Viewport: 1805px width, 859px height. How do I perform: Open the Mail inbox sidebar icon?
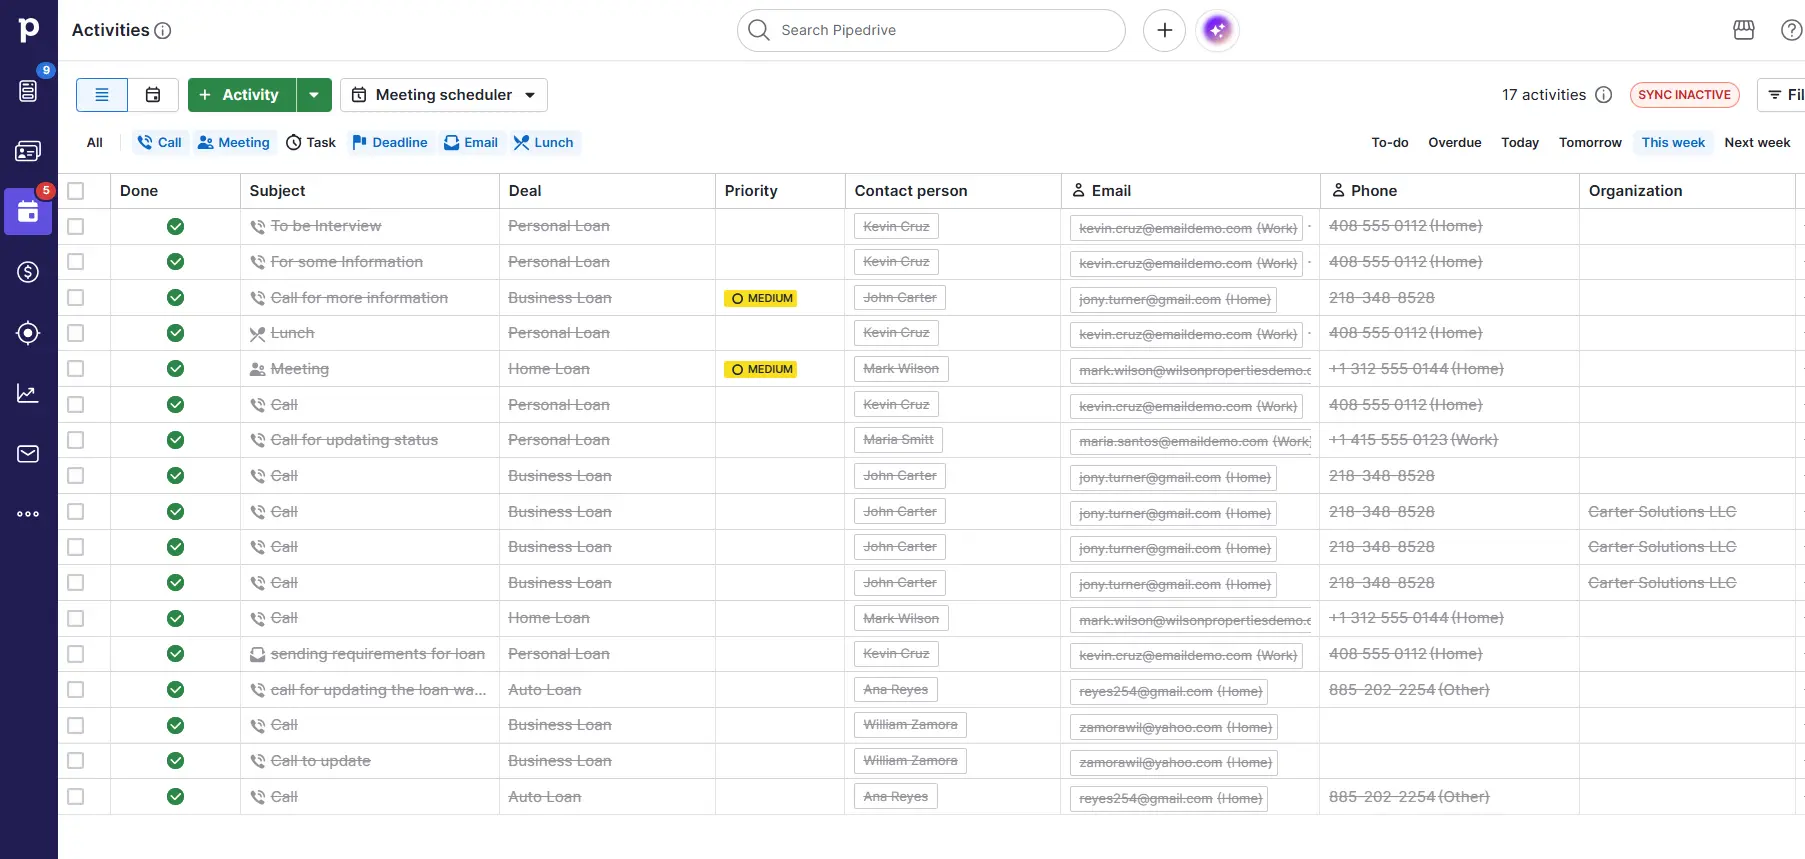(28, 454)
